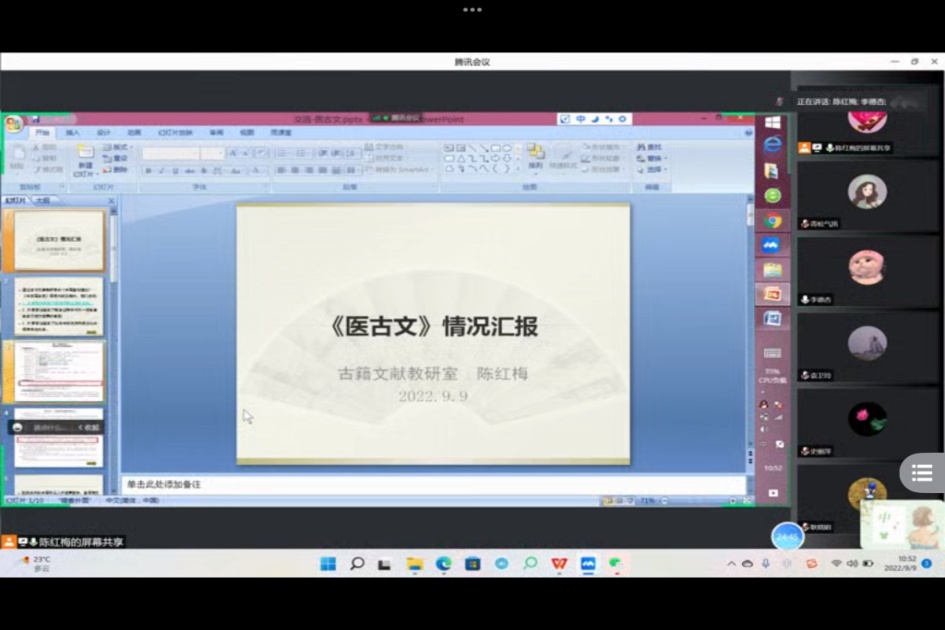Show hidden icons via the system tray chevron
945x630 pixels.
(731, 564)
